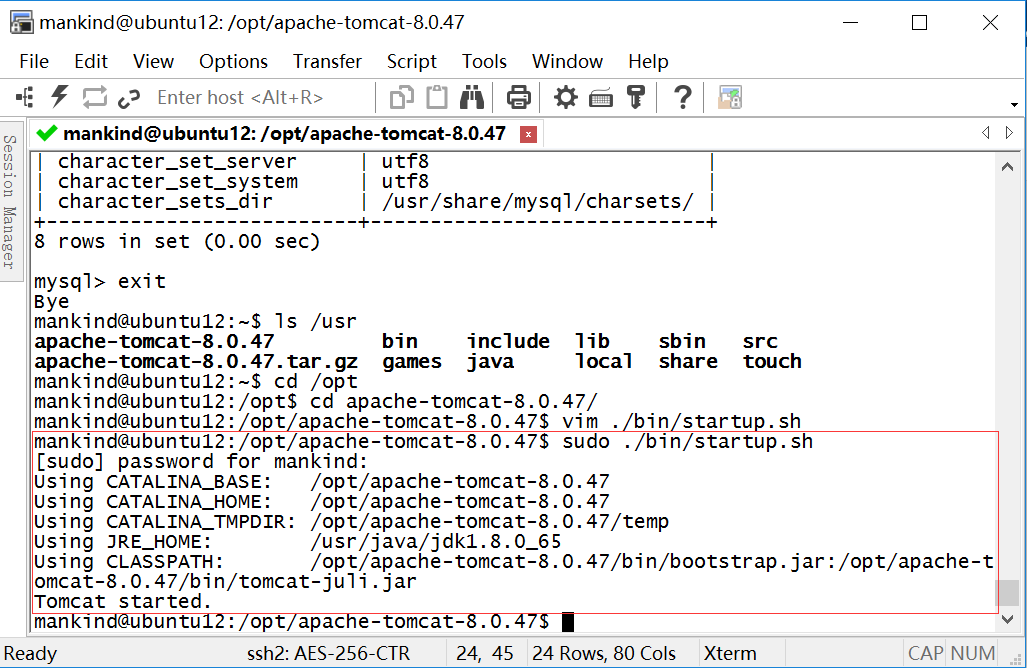Click the Quick Connect lightning icon

(60, 97)
